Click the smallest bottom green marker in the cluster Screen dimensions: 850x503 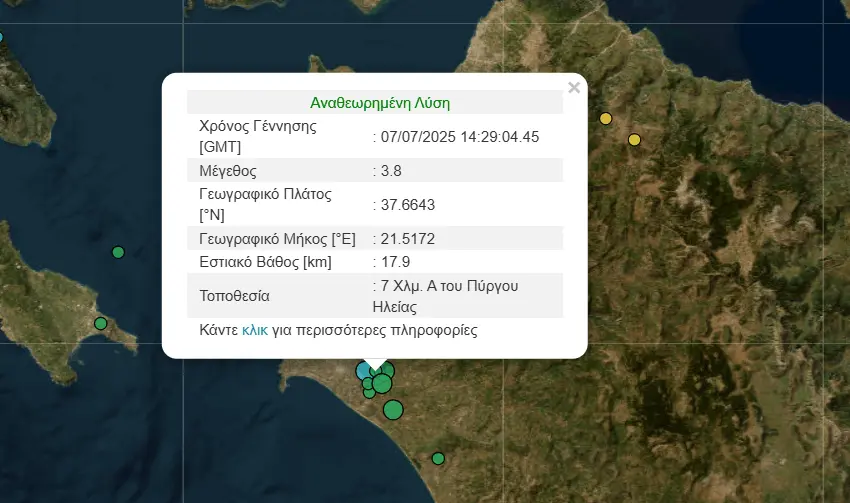pos(369,393)
